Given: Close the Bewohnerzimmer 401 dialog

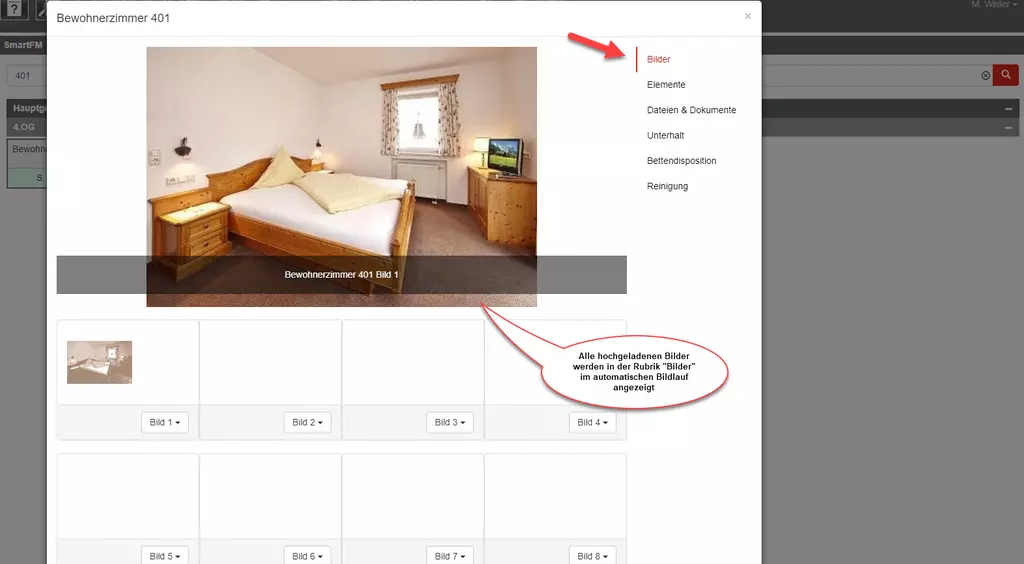Looking at the screenshot, I should [747, 16].
